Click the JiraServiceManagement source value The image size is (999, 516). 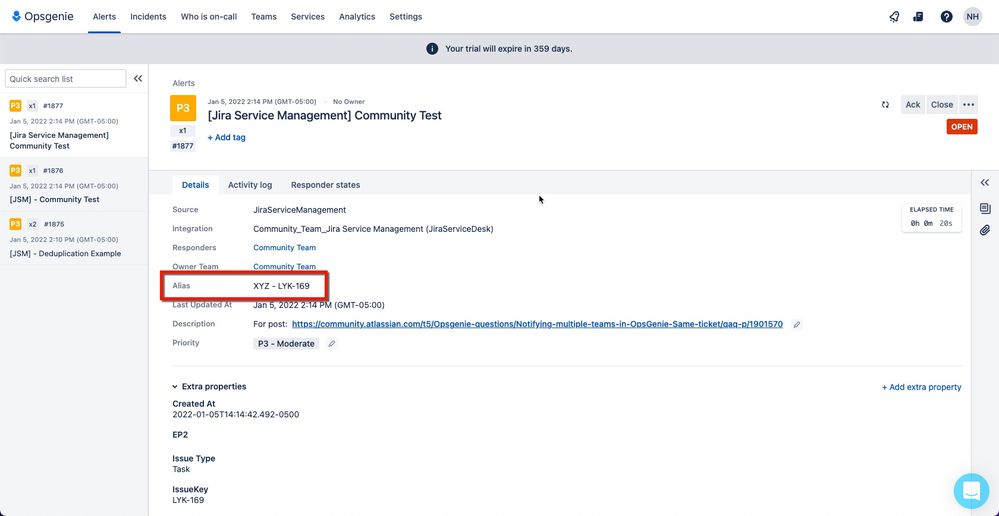(299, 210)
